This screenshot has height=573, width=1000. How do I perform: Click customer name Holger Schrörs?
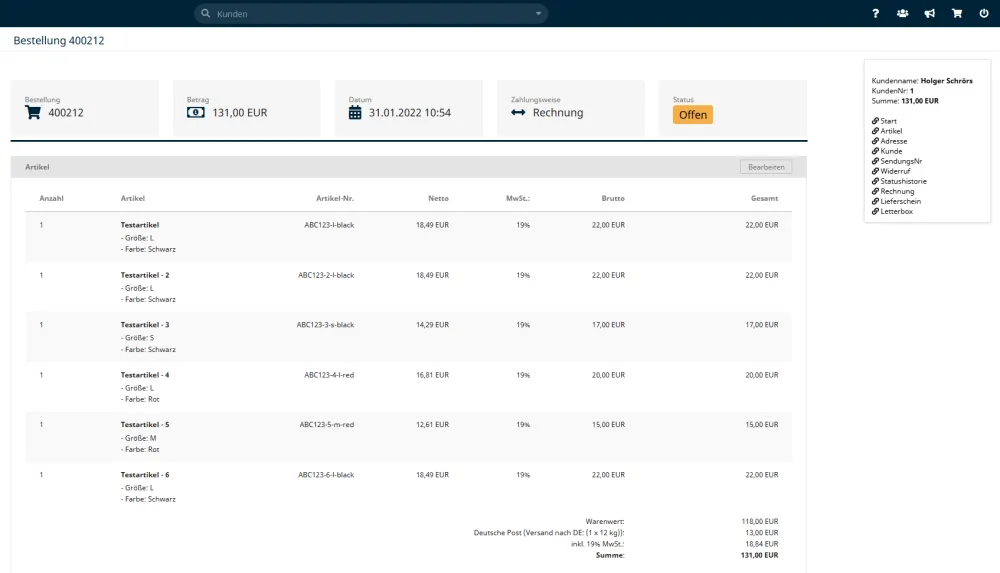coord(946,81)
